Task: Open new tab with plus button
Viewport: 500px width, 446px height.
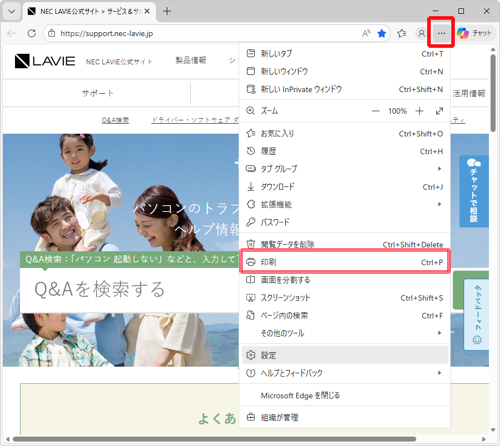Action: click(167, 11)
